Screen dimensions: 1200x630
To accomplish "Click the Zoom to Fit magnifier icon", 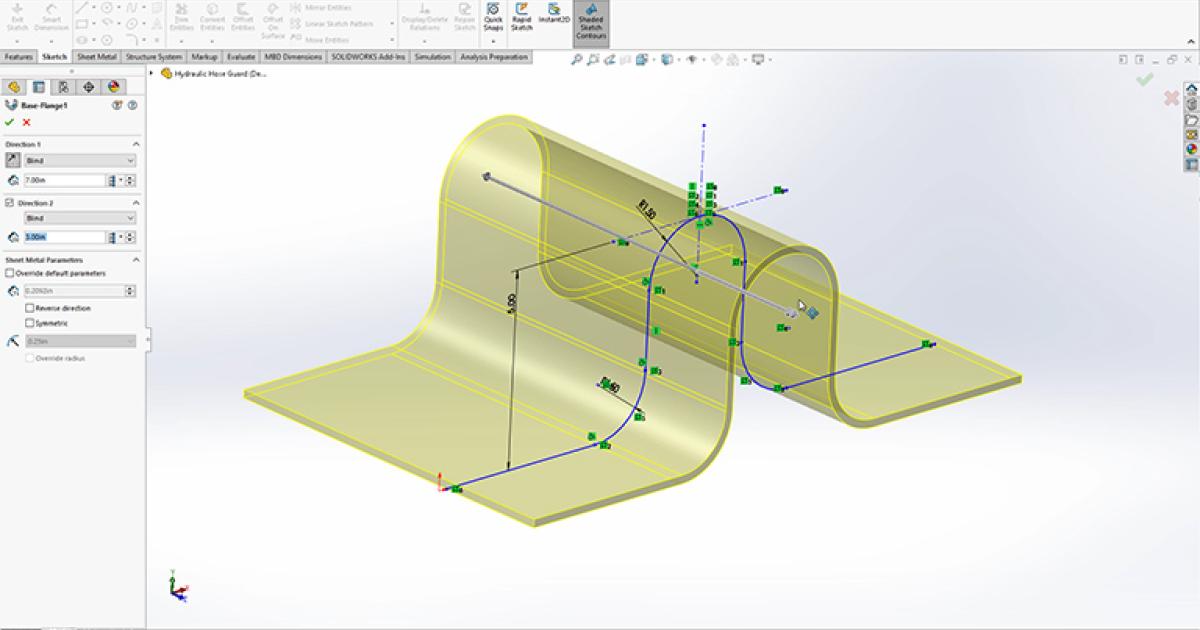I will [x=577, y=60].
